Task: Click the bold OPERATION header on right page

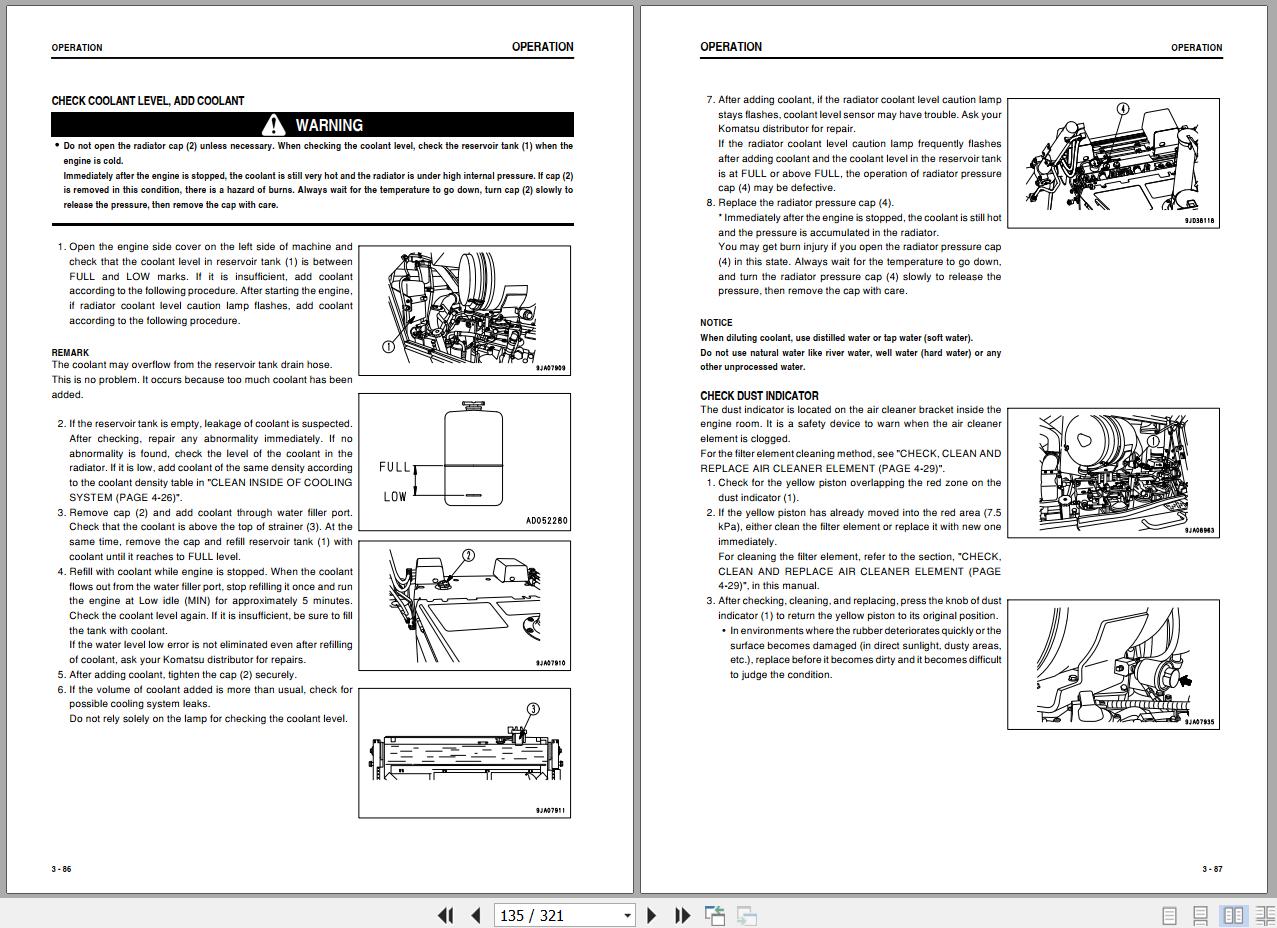Action: 731,47
